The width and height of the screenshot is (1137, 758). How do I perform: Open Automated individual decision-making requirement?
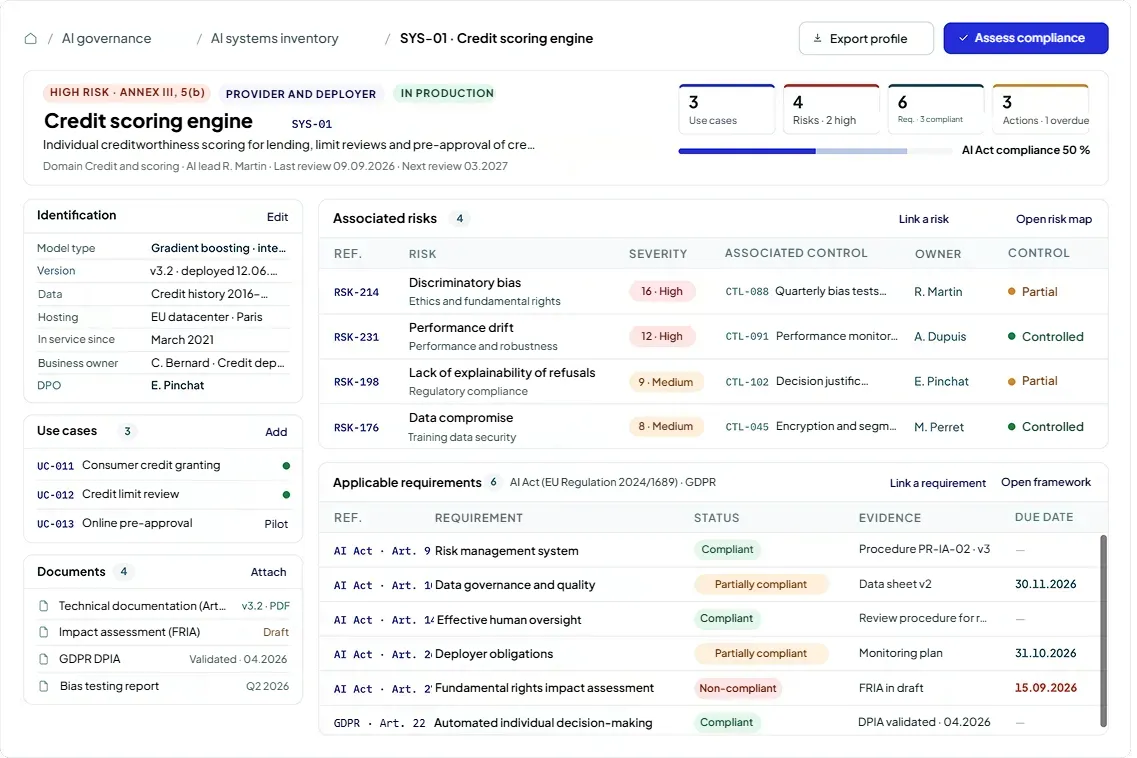(x=711, y=722)
